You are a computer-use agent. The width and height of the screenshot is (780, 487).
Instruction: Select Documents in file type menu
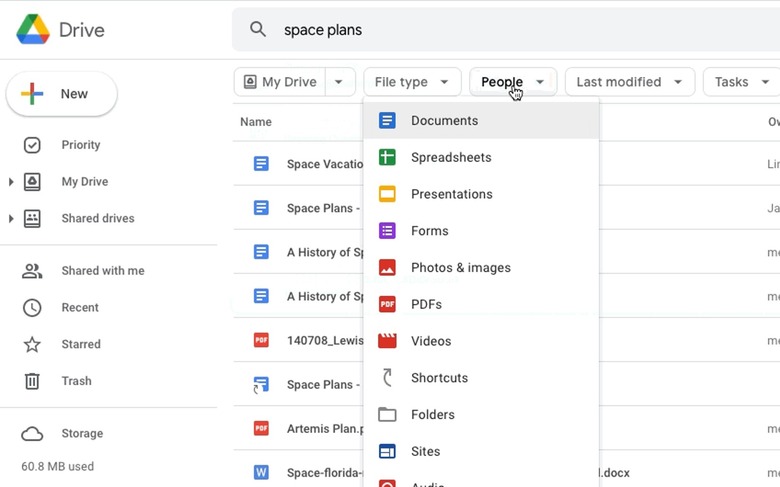(x=444, y=121)
